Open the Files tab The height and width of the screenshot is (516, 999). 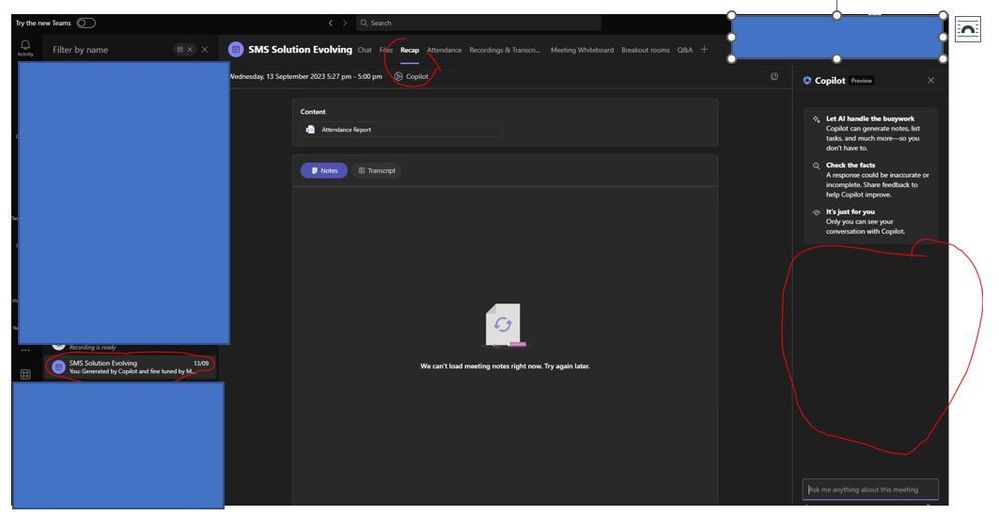[x=386, y=50]
